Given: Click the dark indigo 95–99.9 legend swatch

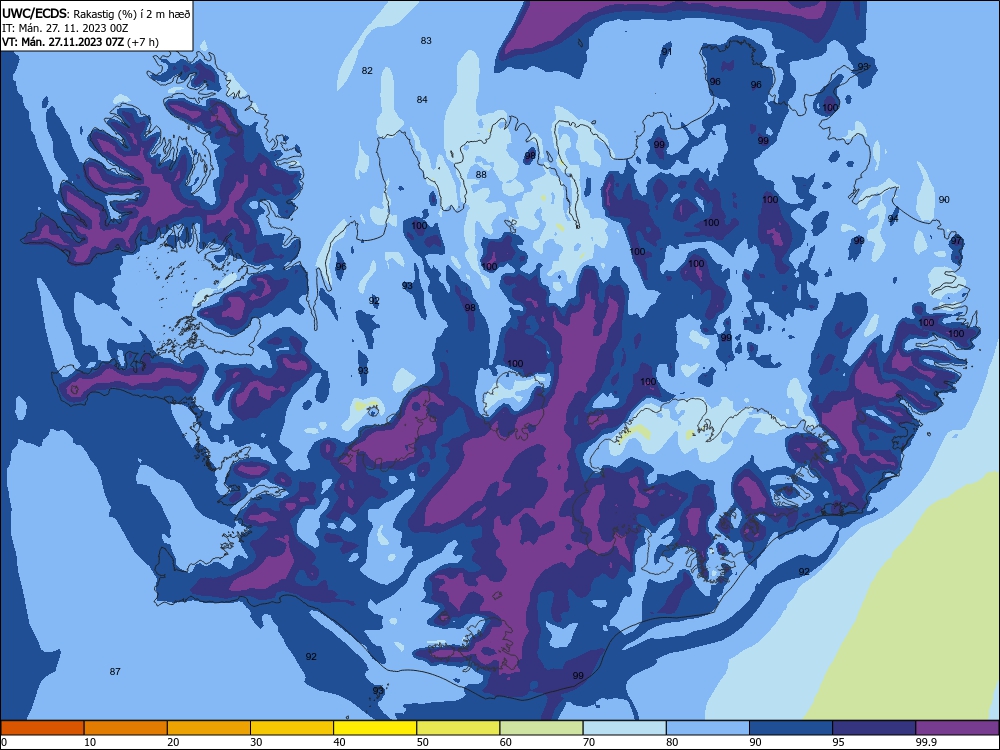Looking at the screenshot, I should pyautogui.click(x=874, y=728).
